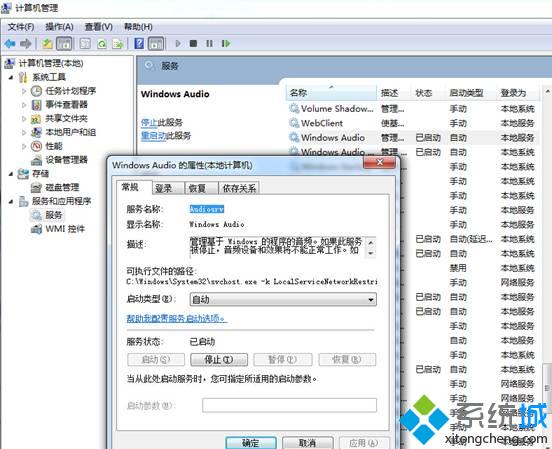Screen dimensions: 552x449
Task: Sort by the 状态 column header
Action: 428,93
